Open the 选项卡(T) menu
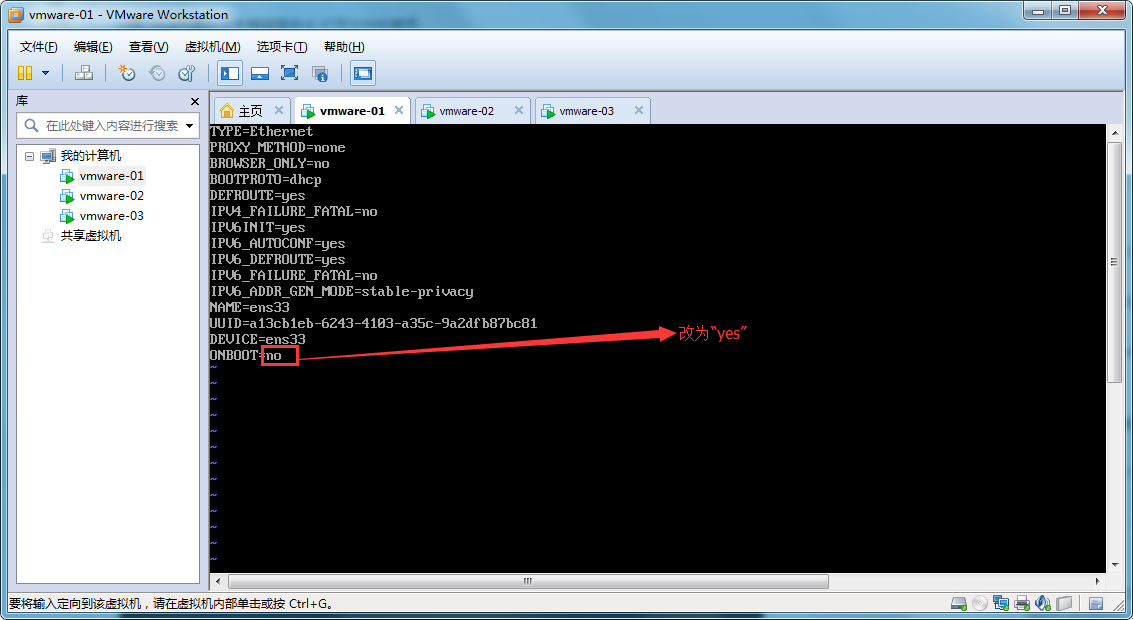Image resolution: width=1133 pixels, height=620 pixels. [x=282, y=47]
